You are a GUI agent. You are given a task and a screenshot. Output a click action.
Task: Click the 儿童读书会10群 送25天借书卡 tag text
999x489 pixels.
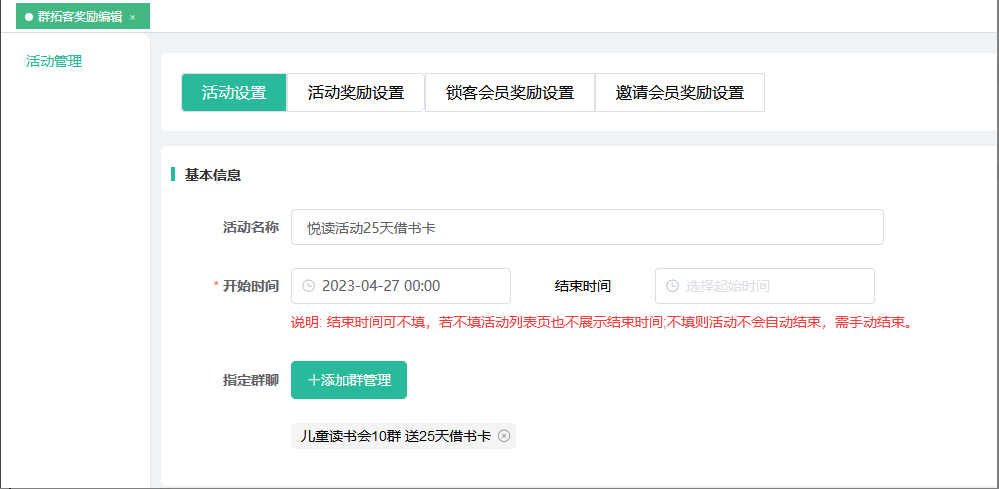[x=396, y=436]
